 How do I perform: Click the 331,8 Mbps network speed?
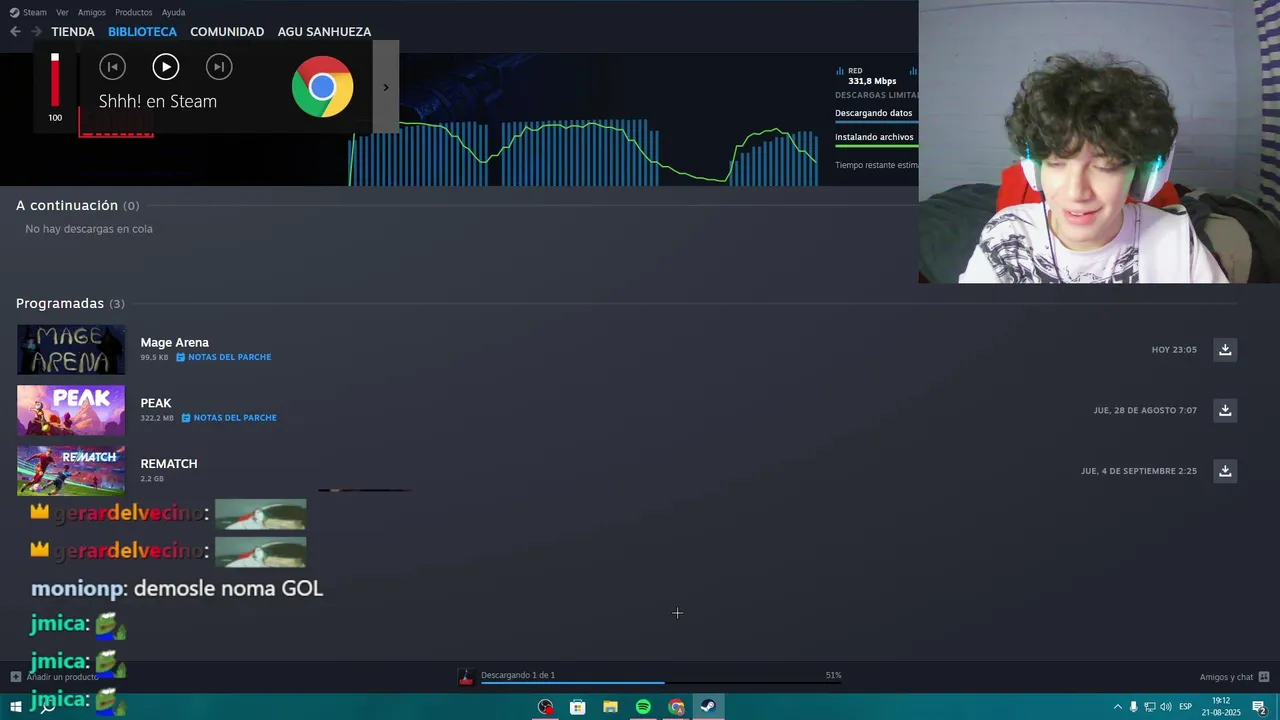872,81
